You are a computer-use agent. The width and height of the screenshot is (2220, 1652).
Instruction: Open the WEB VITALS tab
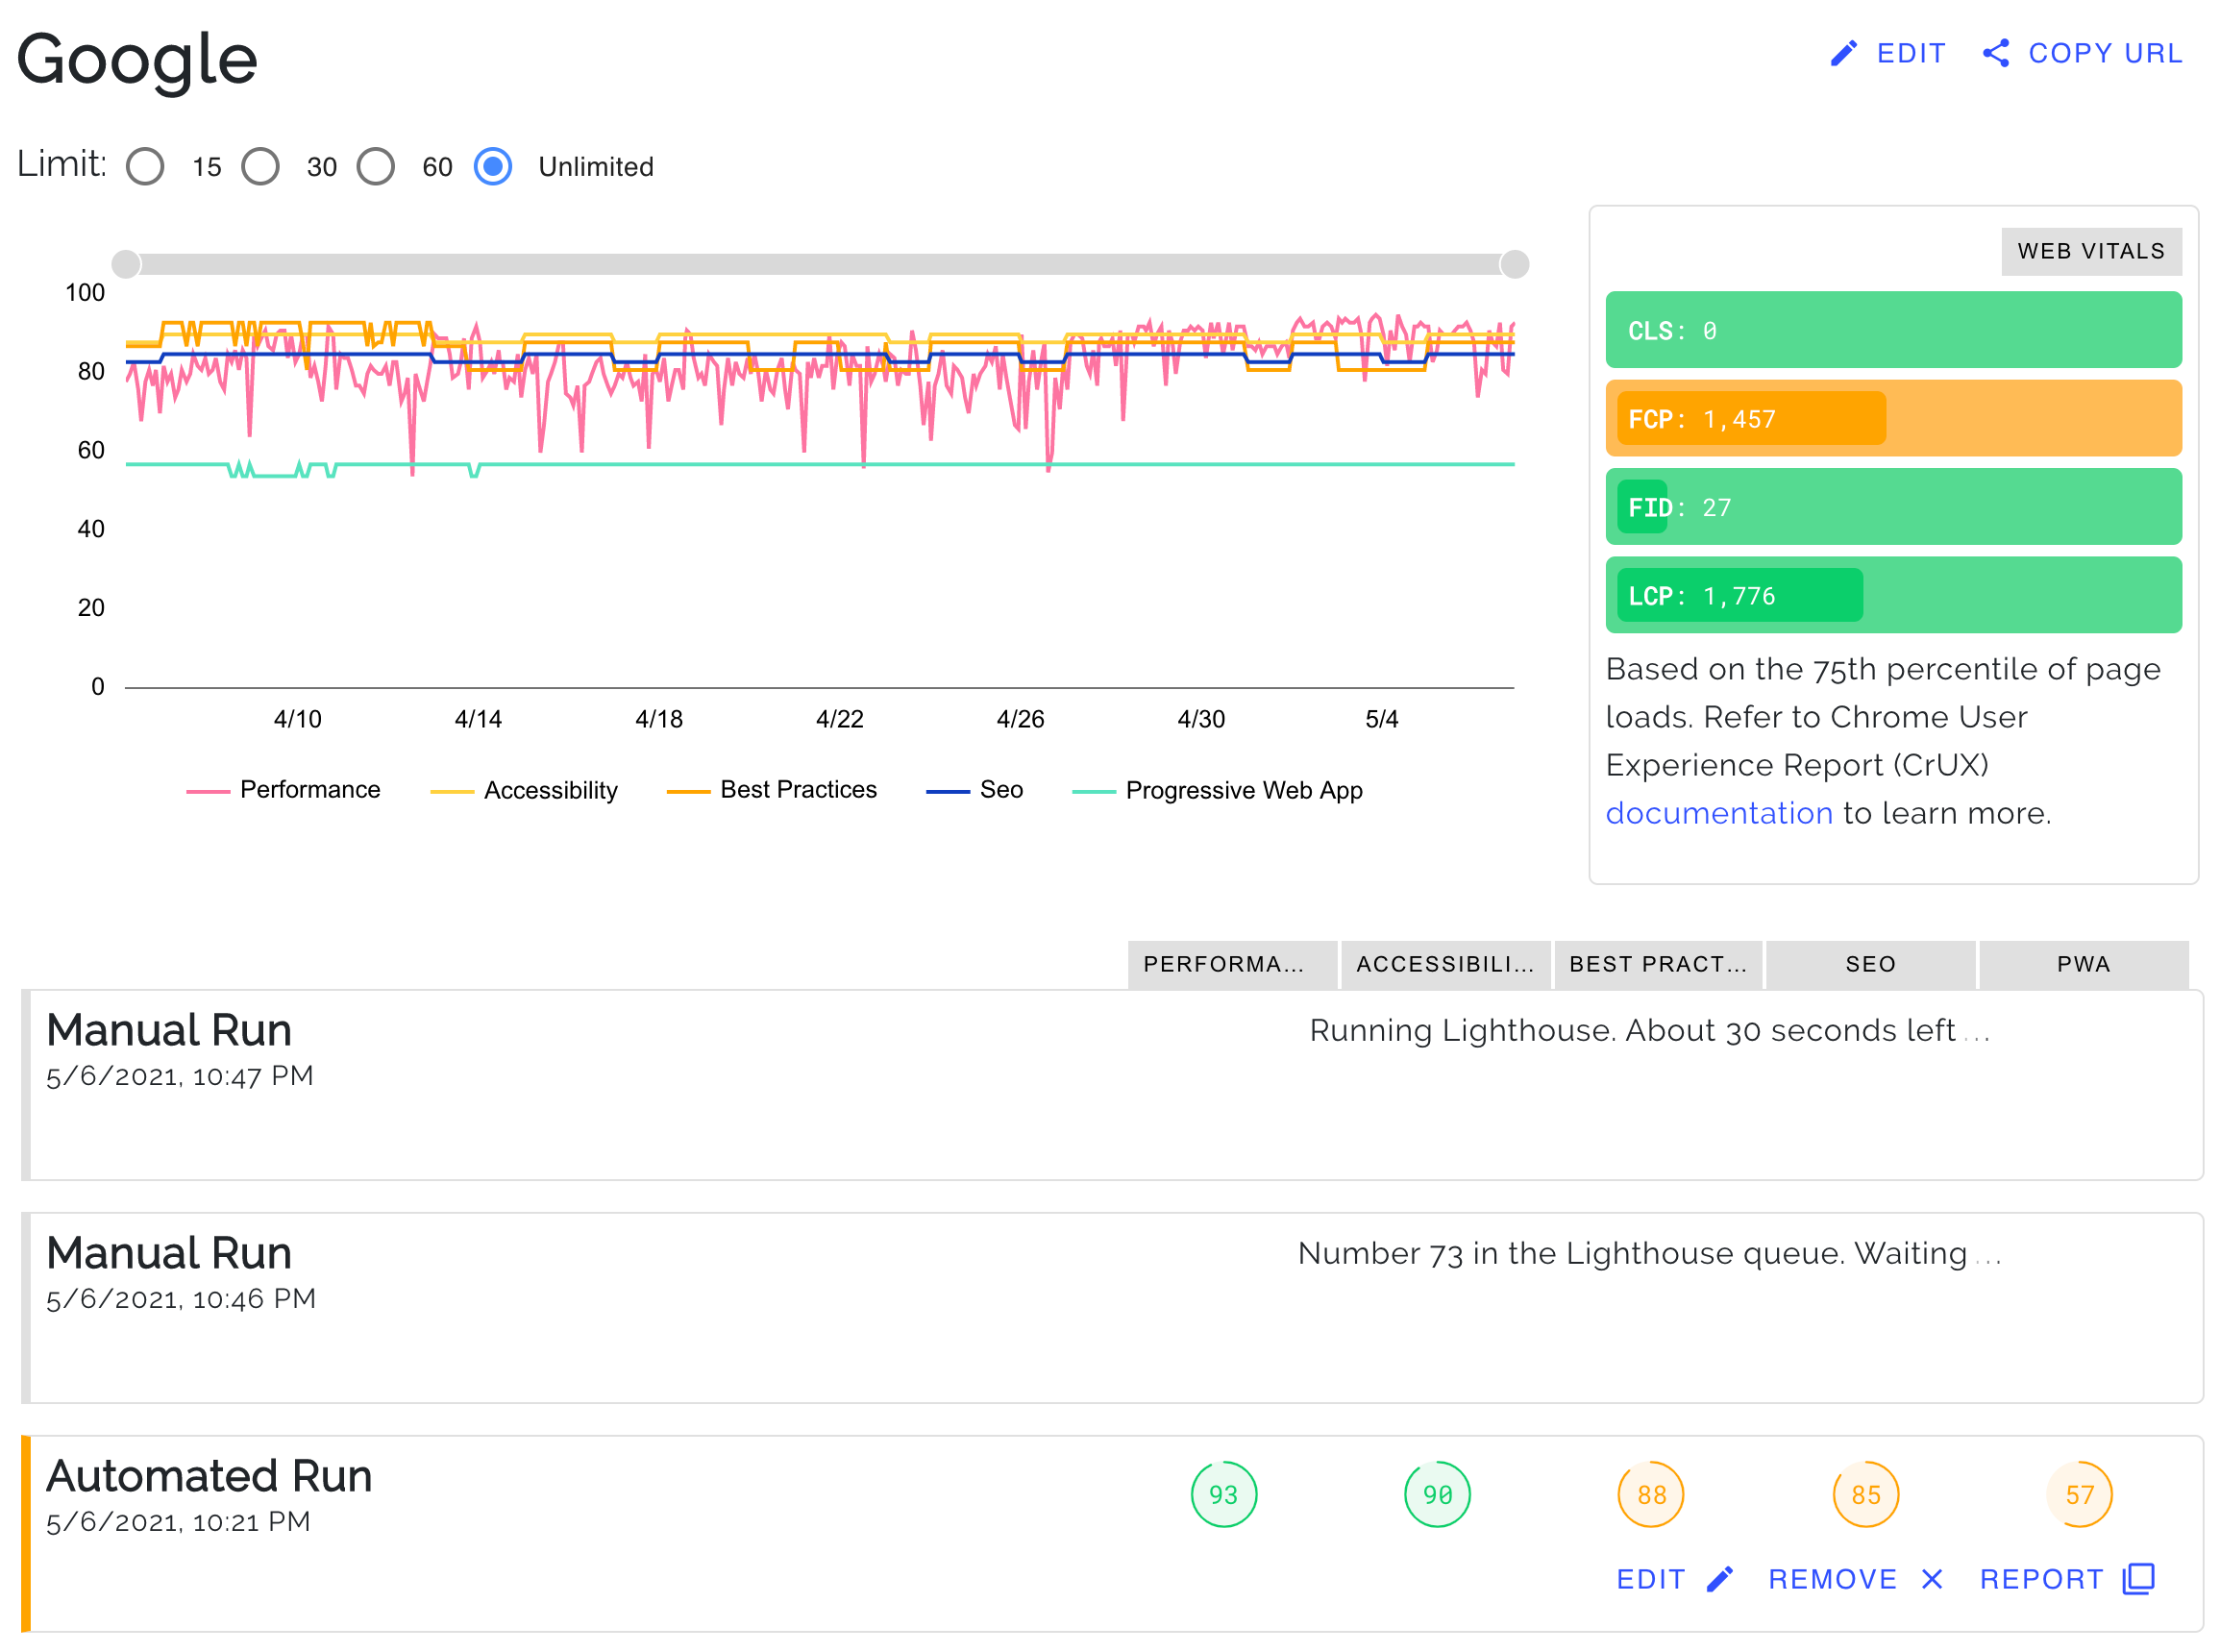coord(2091,251)
